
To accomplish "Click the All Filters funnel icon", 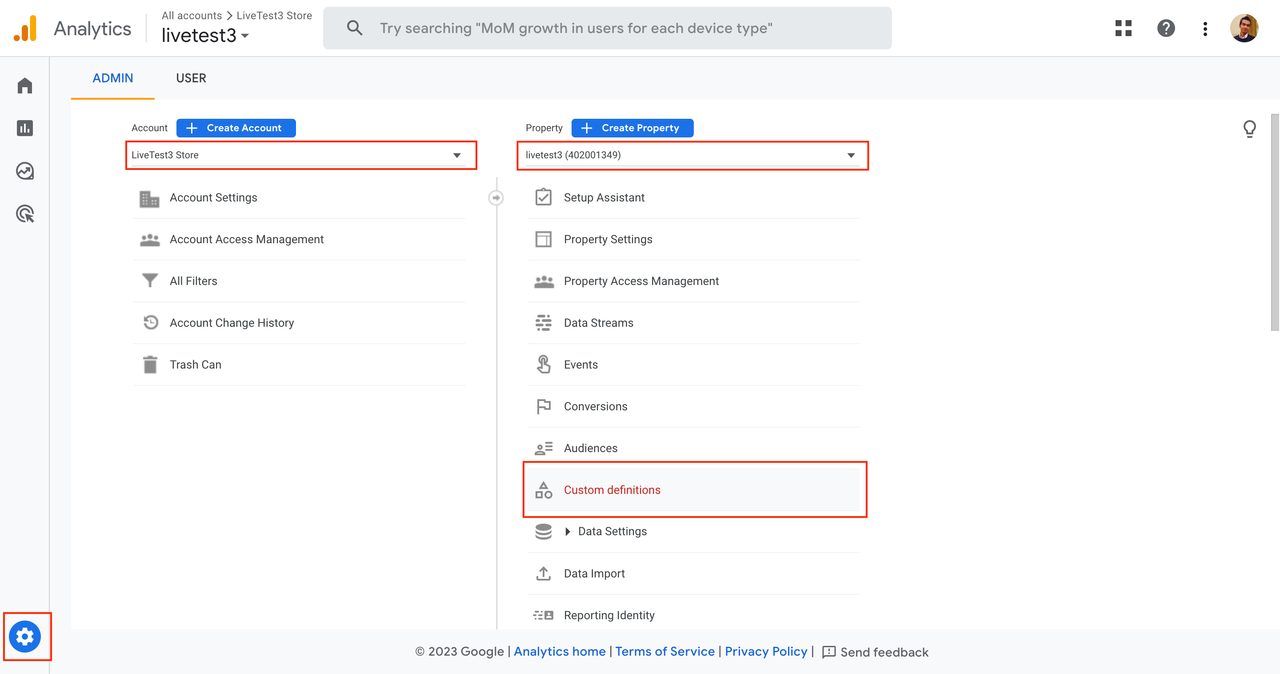I will tap(150, 281).
